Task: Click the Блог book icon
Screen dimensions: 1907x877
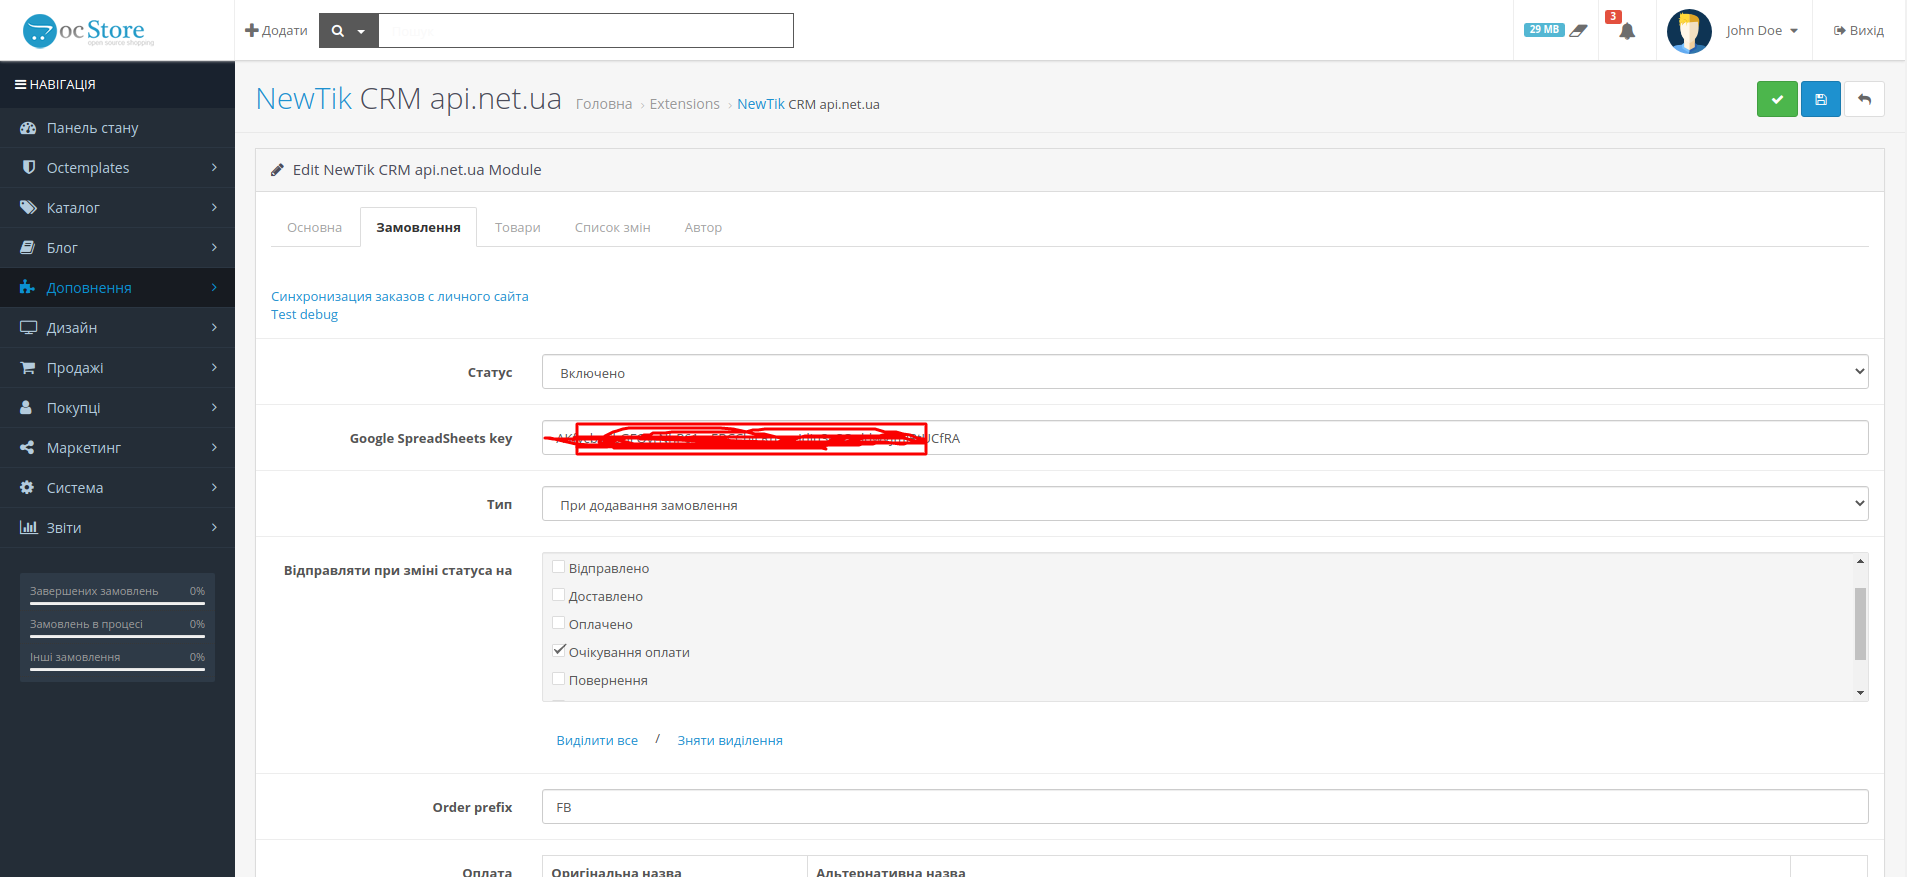Action: click(x=28, y=247)
